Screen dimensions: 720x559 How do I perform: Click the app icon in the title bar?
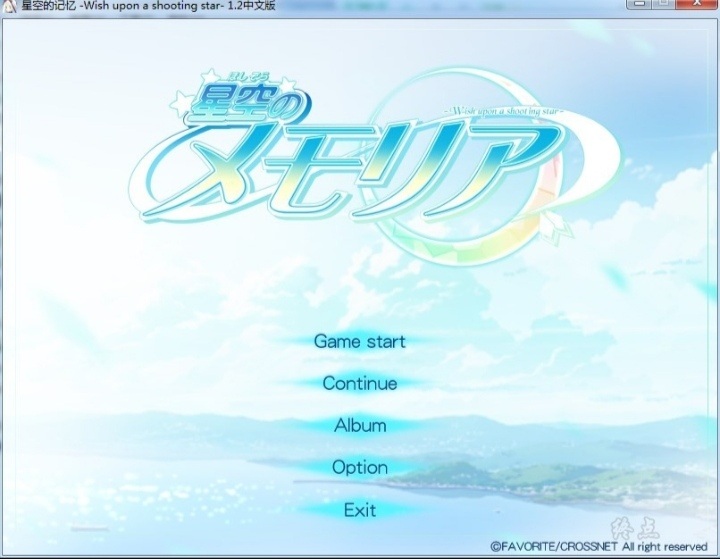pos(10,6)
